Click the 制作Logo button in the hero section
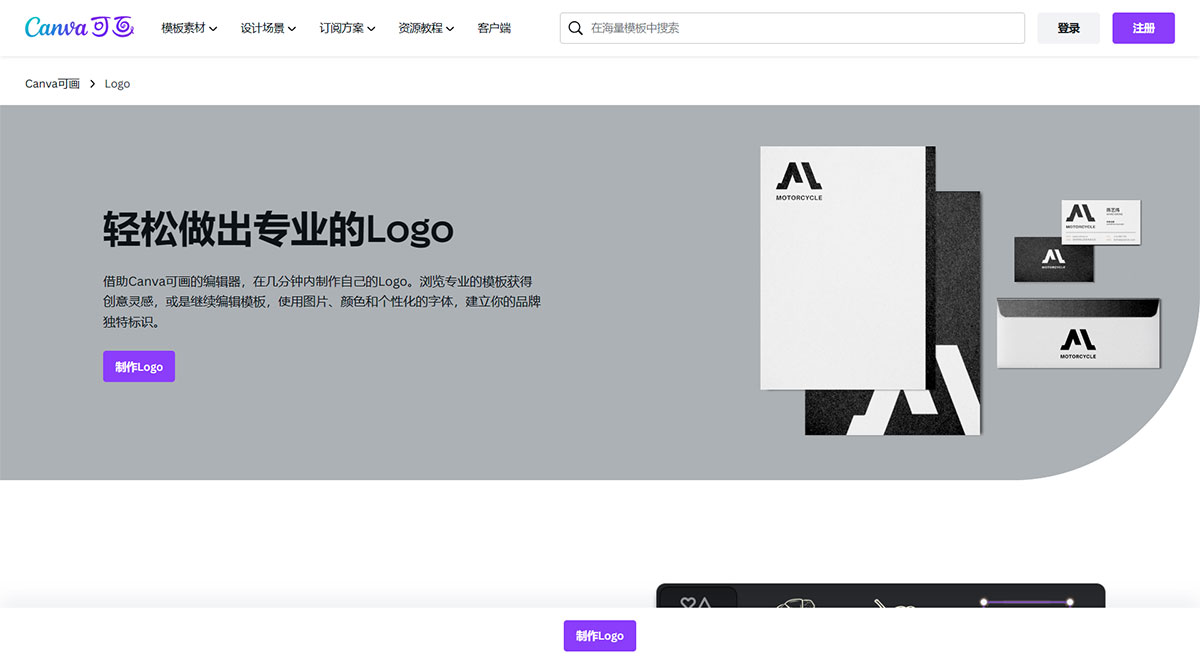Viewport: 1200px width, 664px height. (x=138, y=366)
